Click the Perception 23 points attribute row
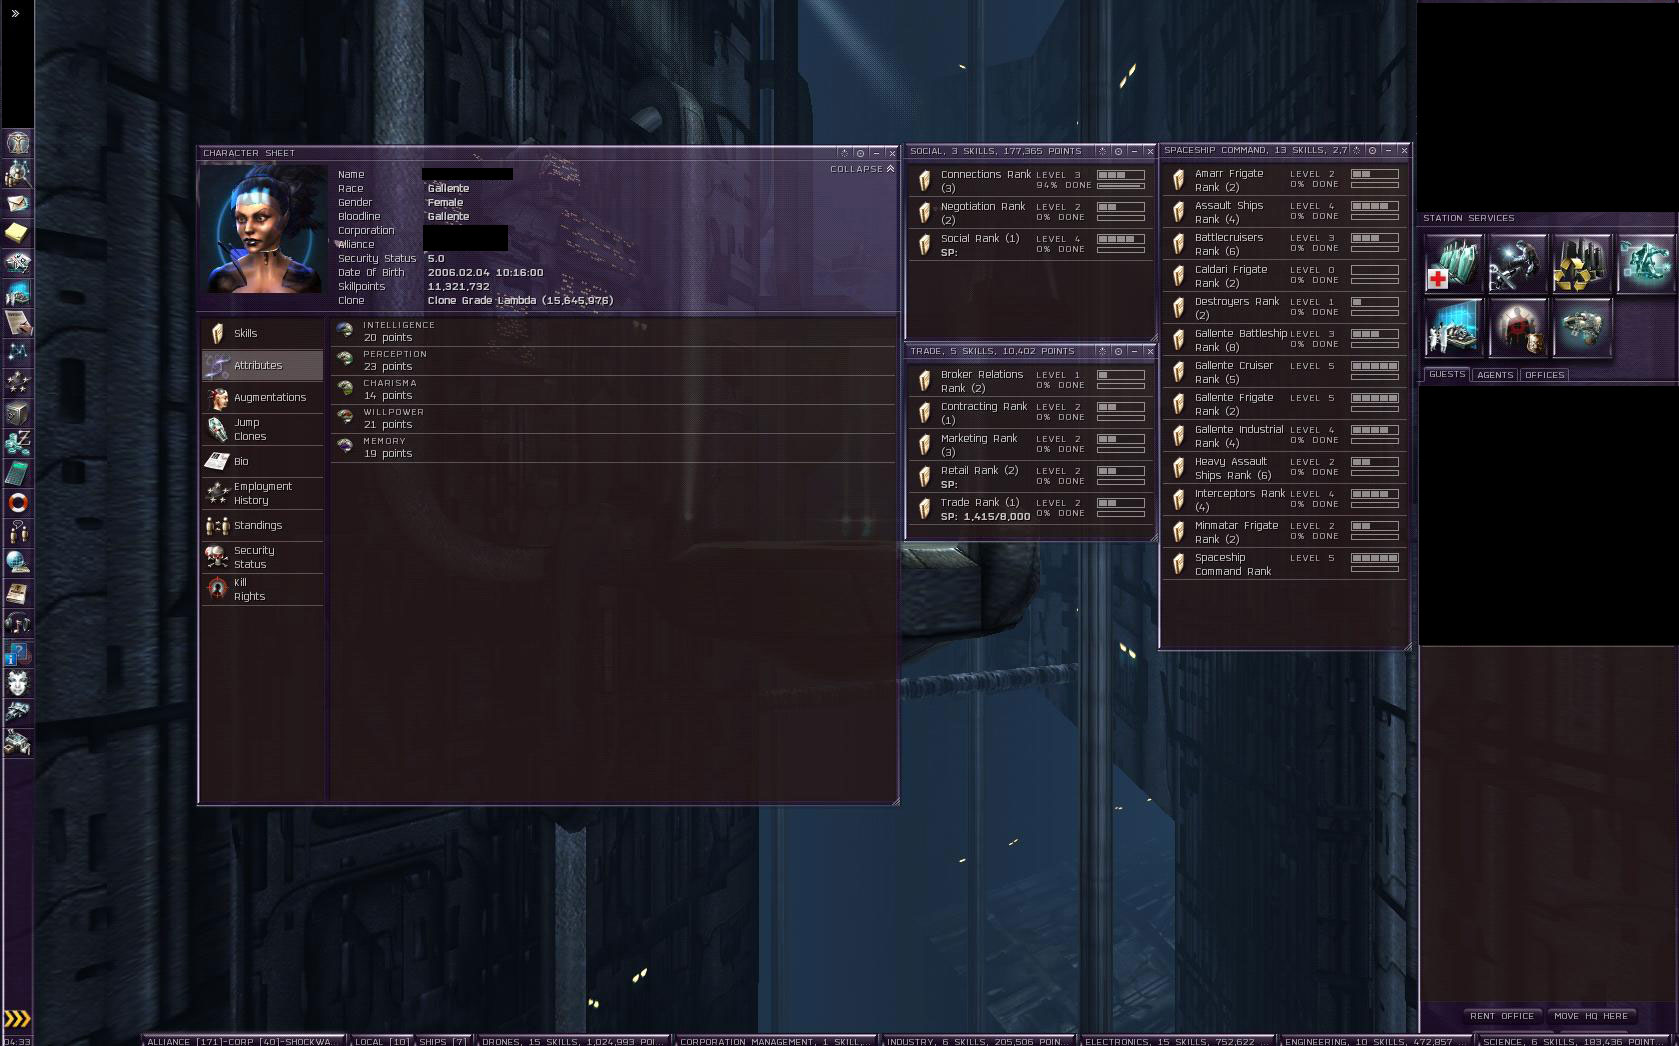1679x1046 pixels. click(x=613, y=360)
